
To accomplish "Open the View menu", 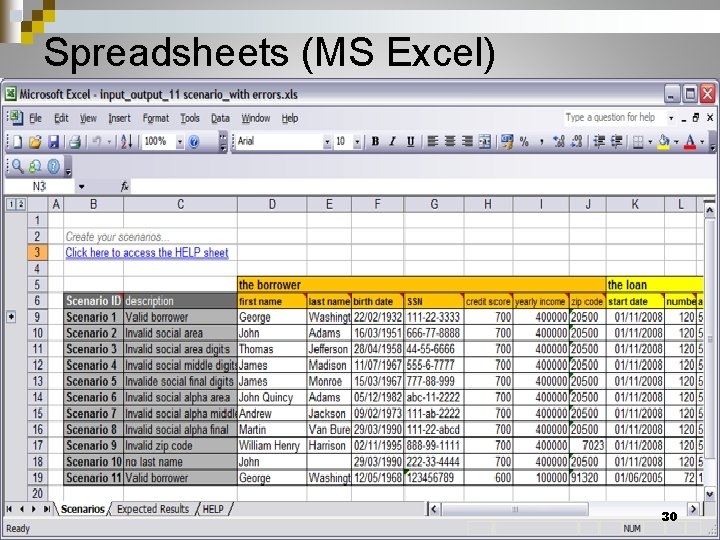I will click(88, 118).
